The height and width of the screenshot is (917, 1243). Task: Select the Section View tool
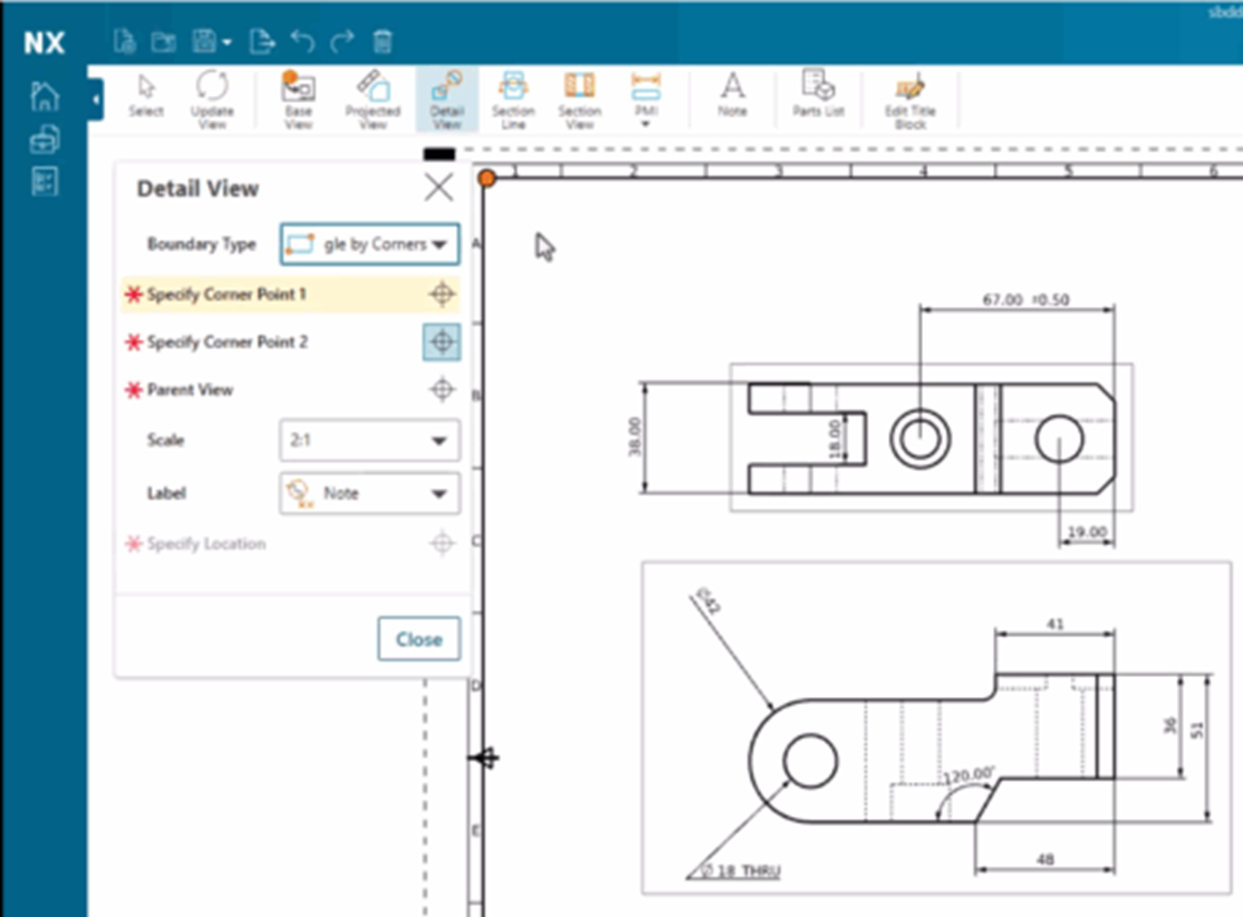tap(580, 95)
